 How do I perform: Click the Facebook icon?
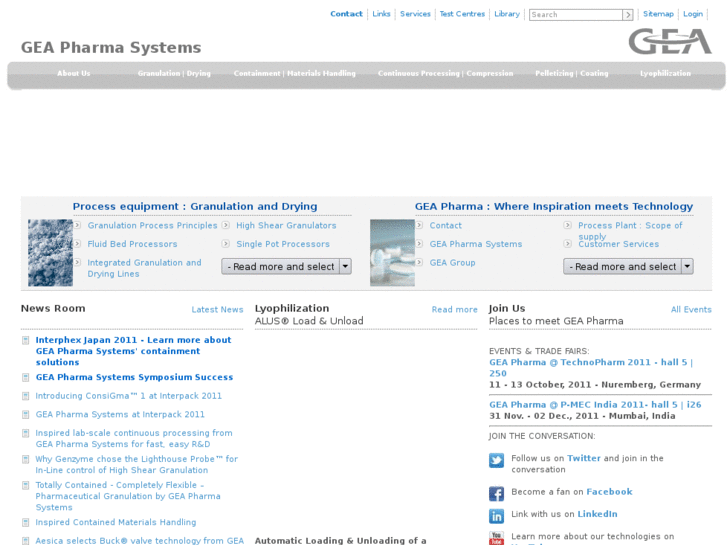coord(496,493)
